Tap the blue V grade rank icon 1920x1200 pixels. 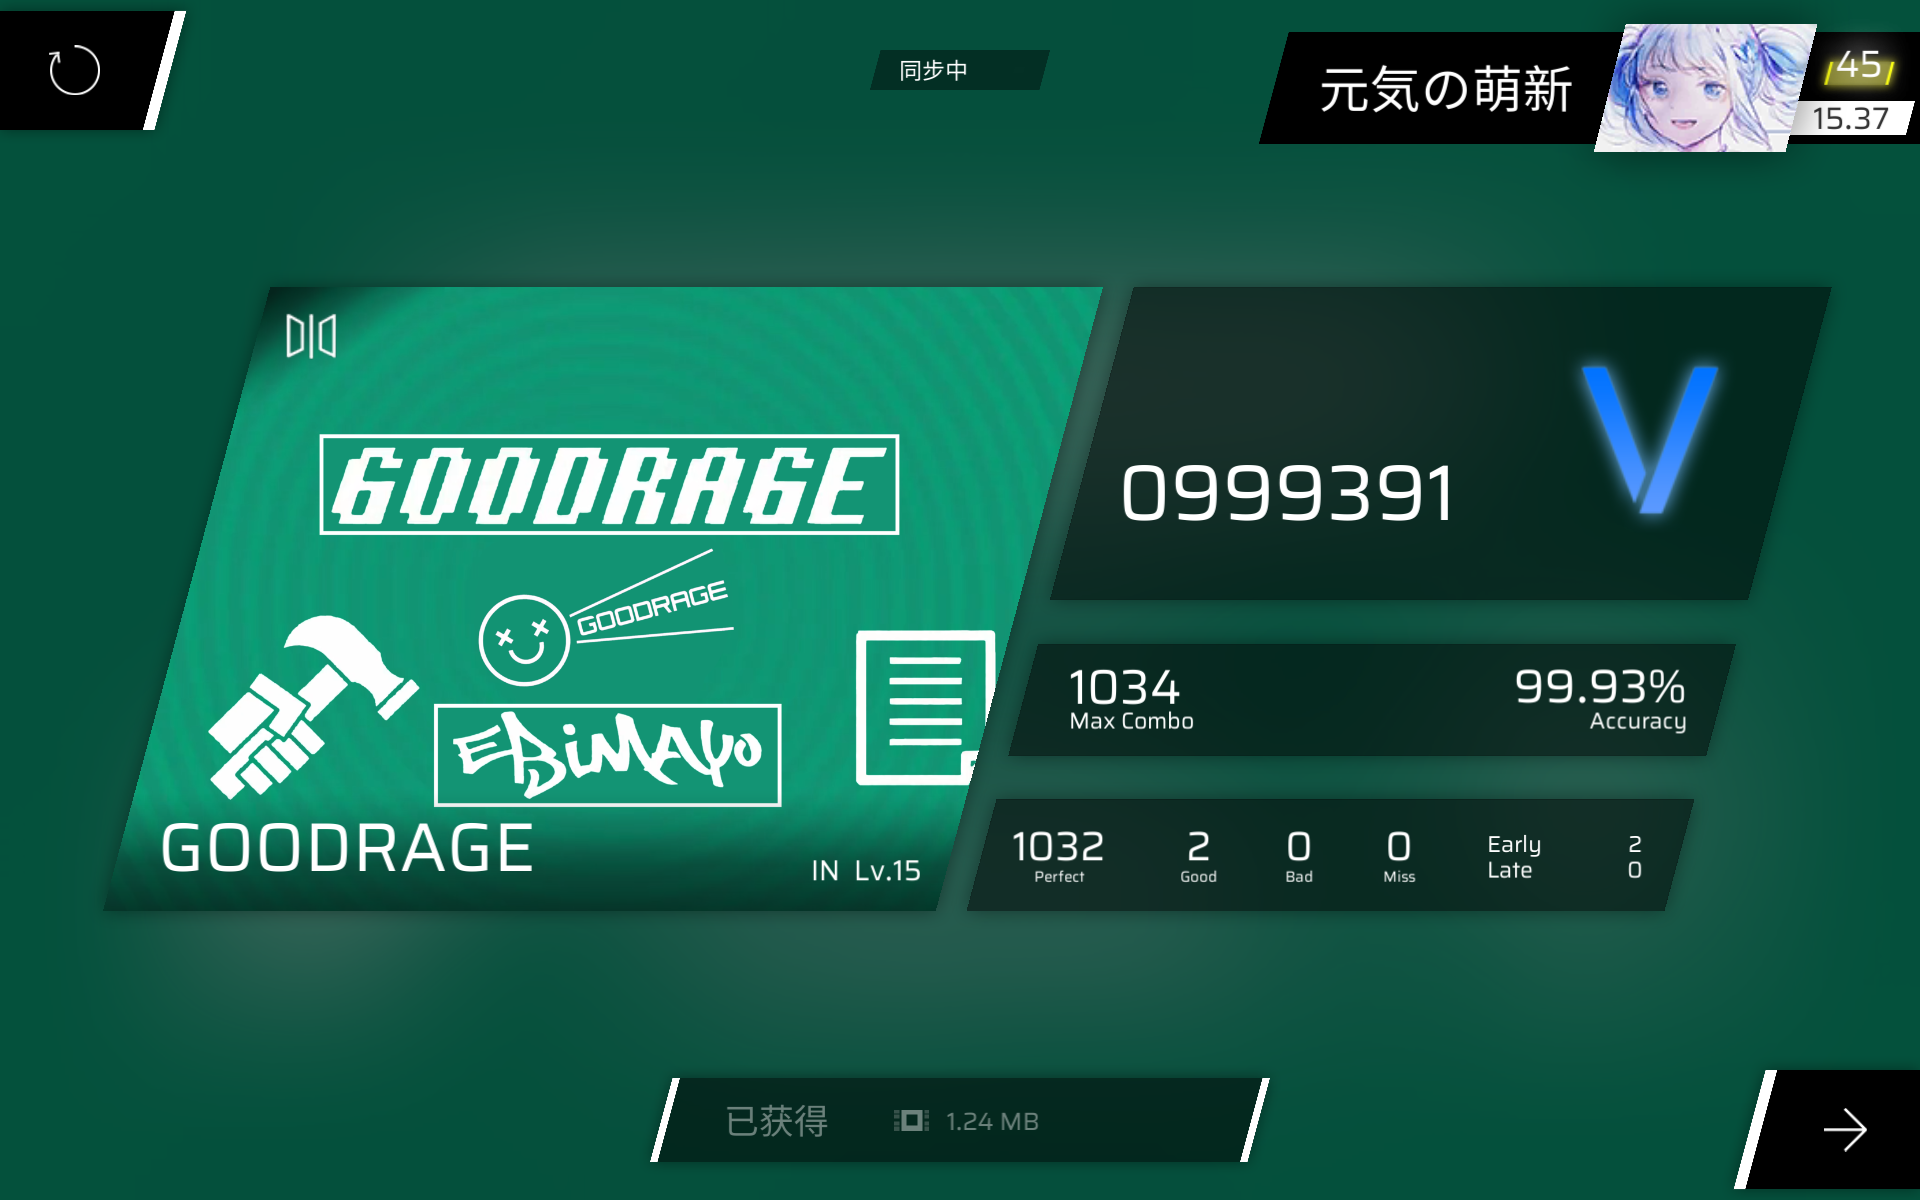tap(1650, 440)
